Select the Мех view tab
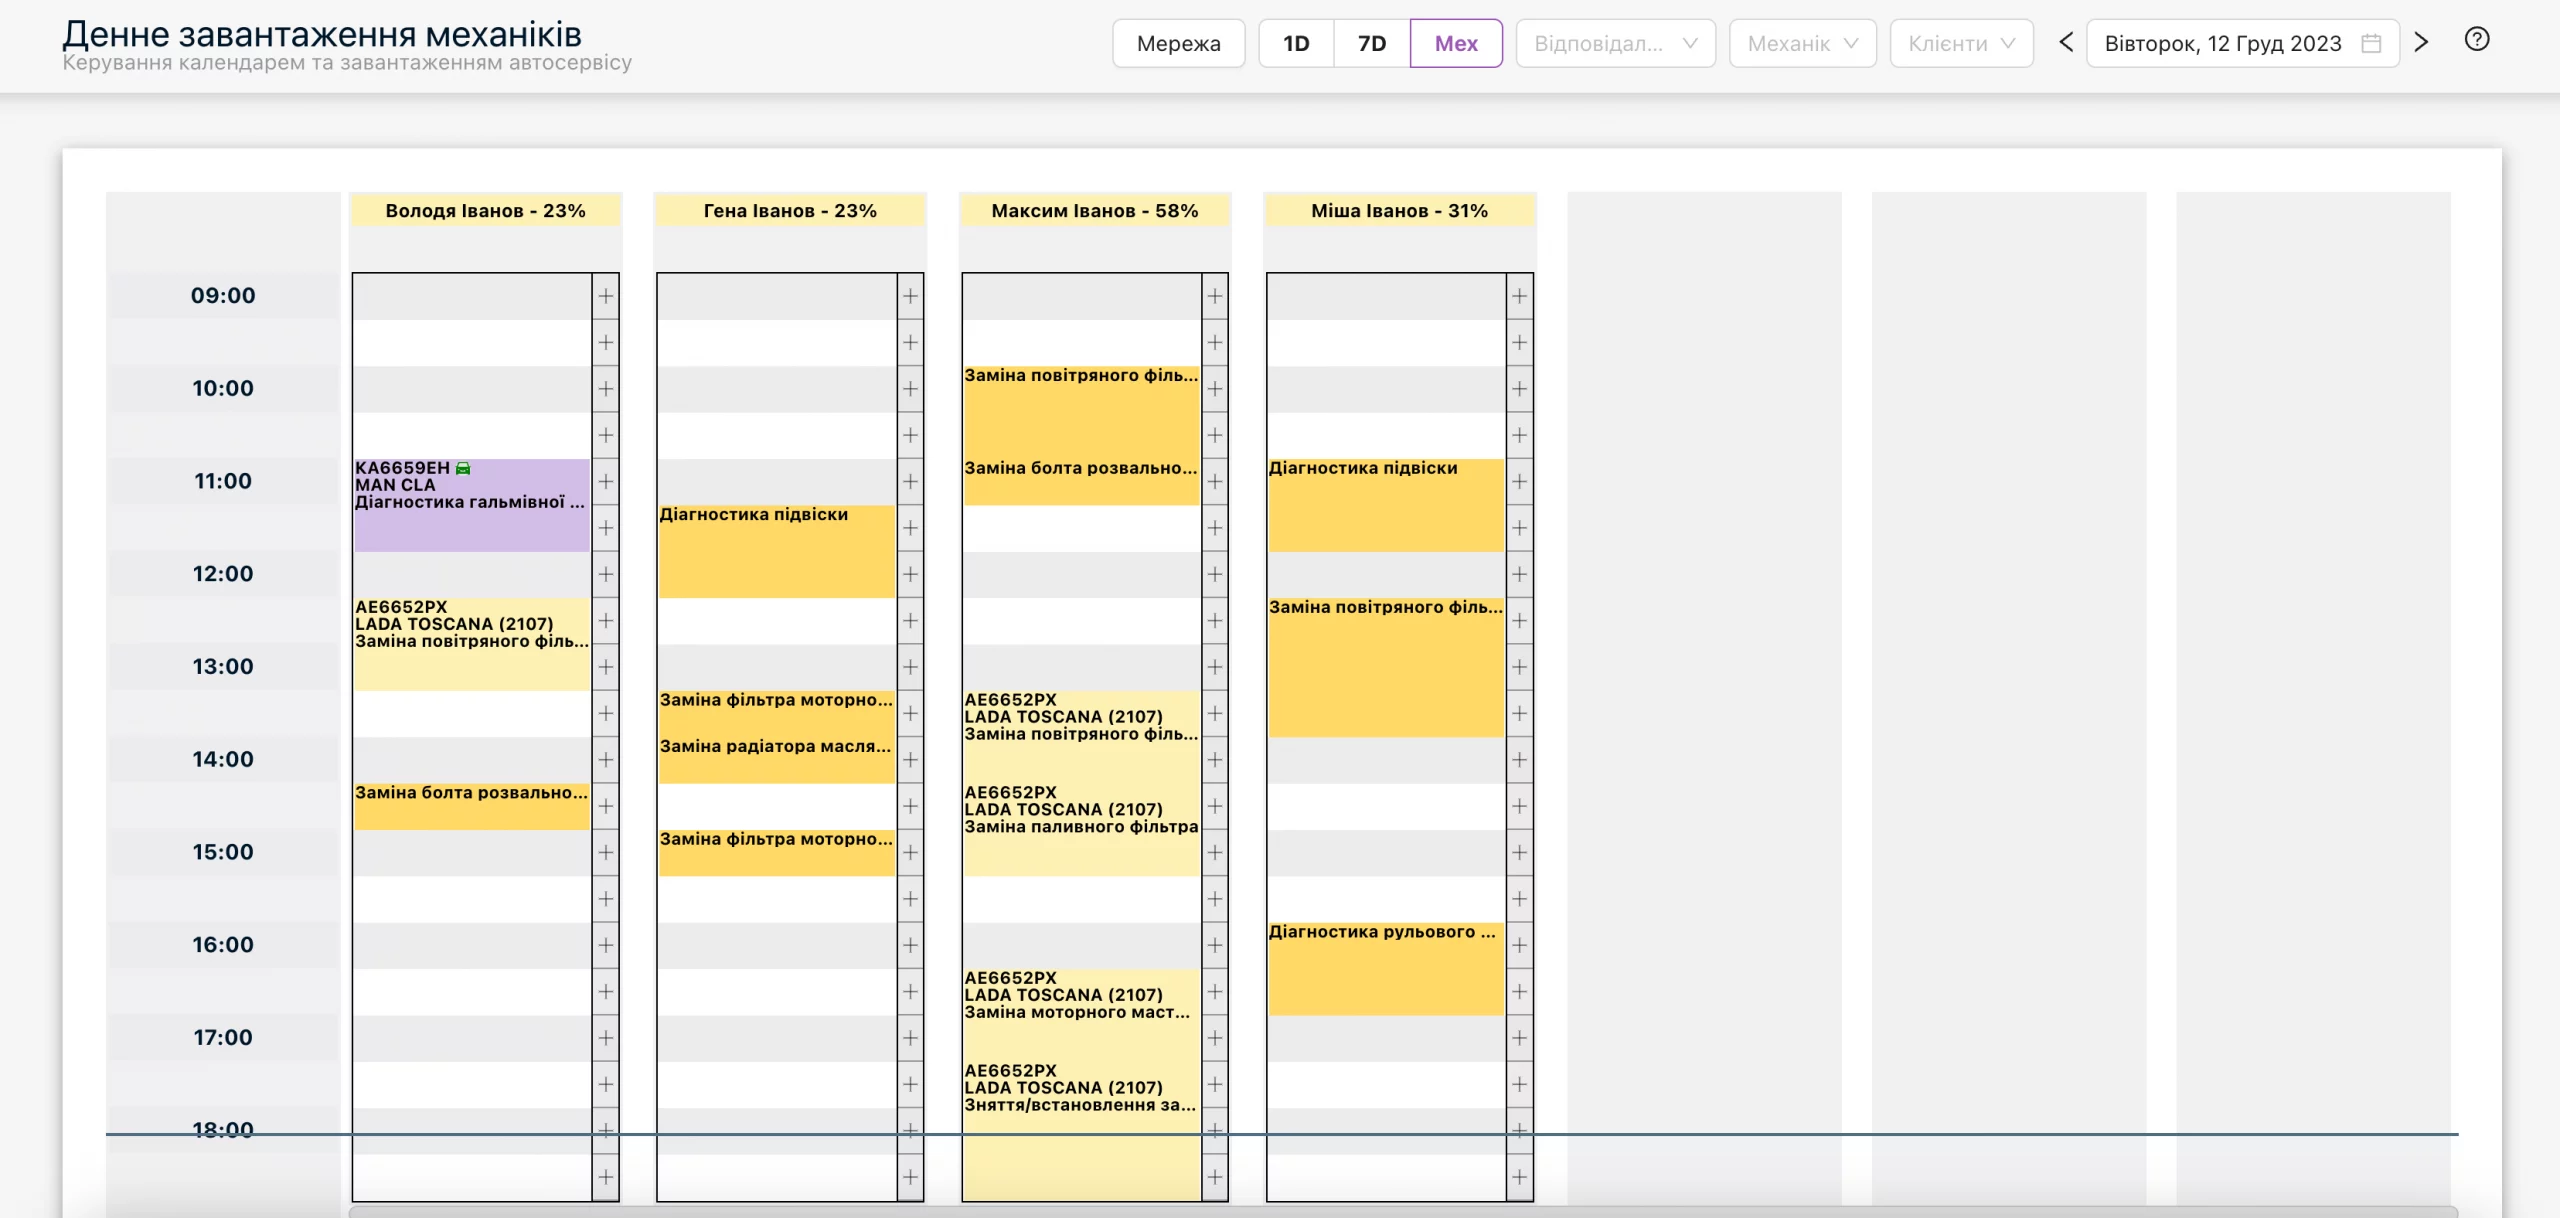Viewport: 2560px width, 1218px height. [1456, 43]
